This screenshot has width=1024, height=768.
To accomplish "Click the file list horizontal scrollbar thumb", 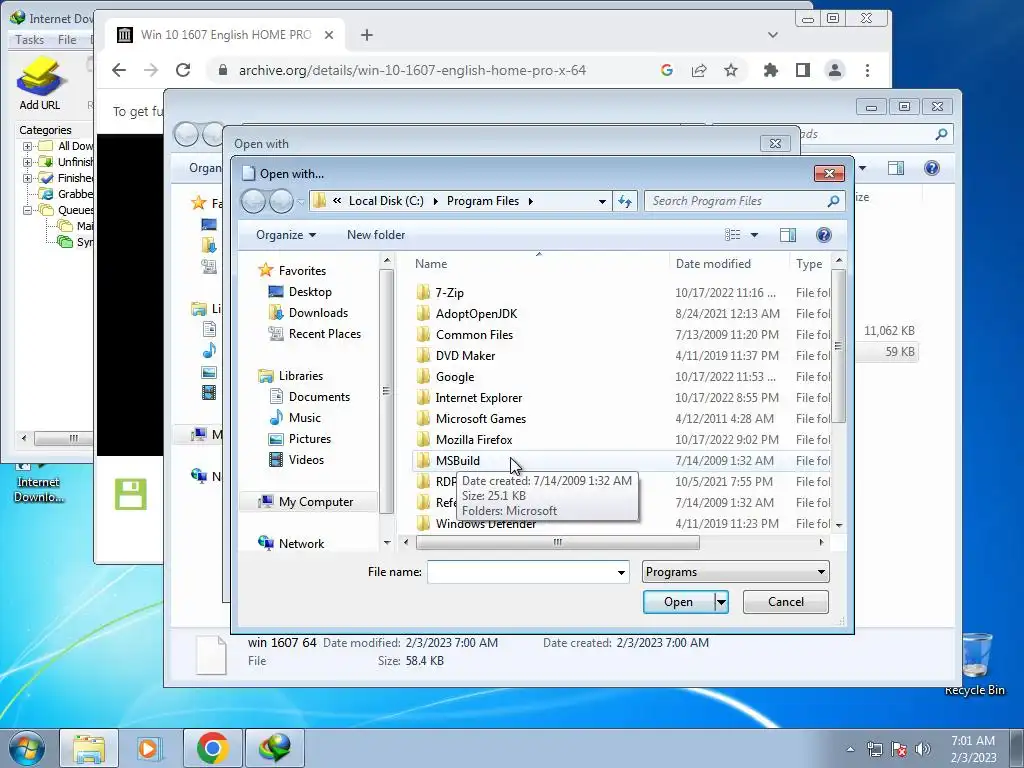I will 557,543.
